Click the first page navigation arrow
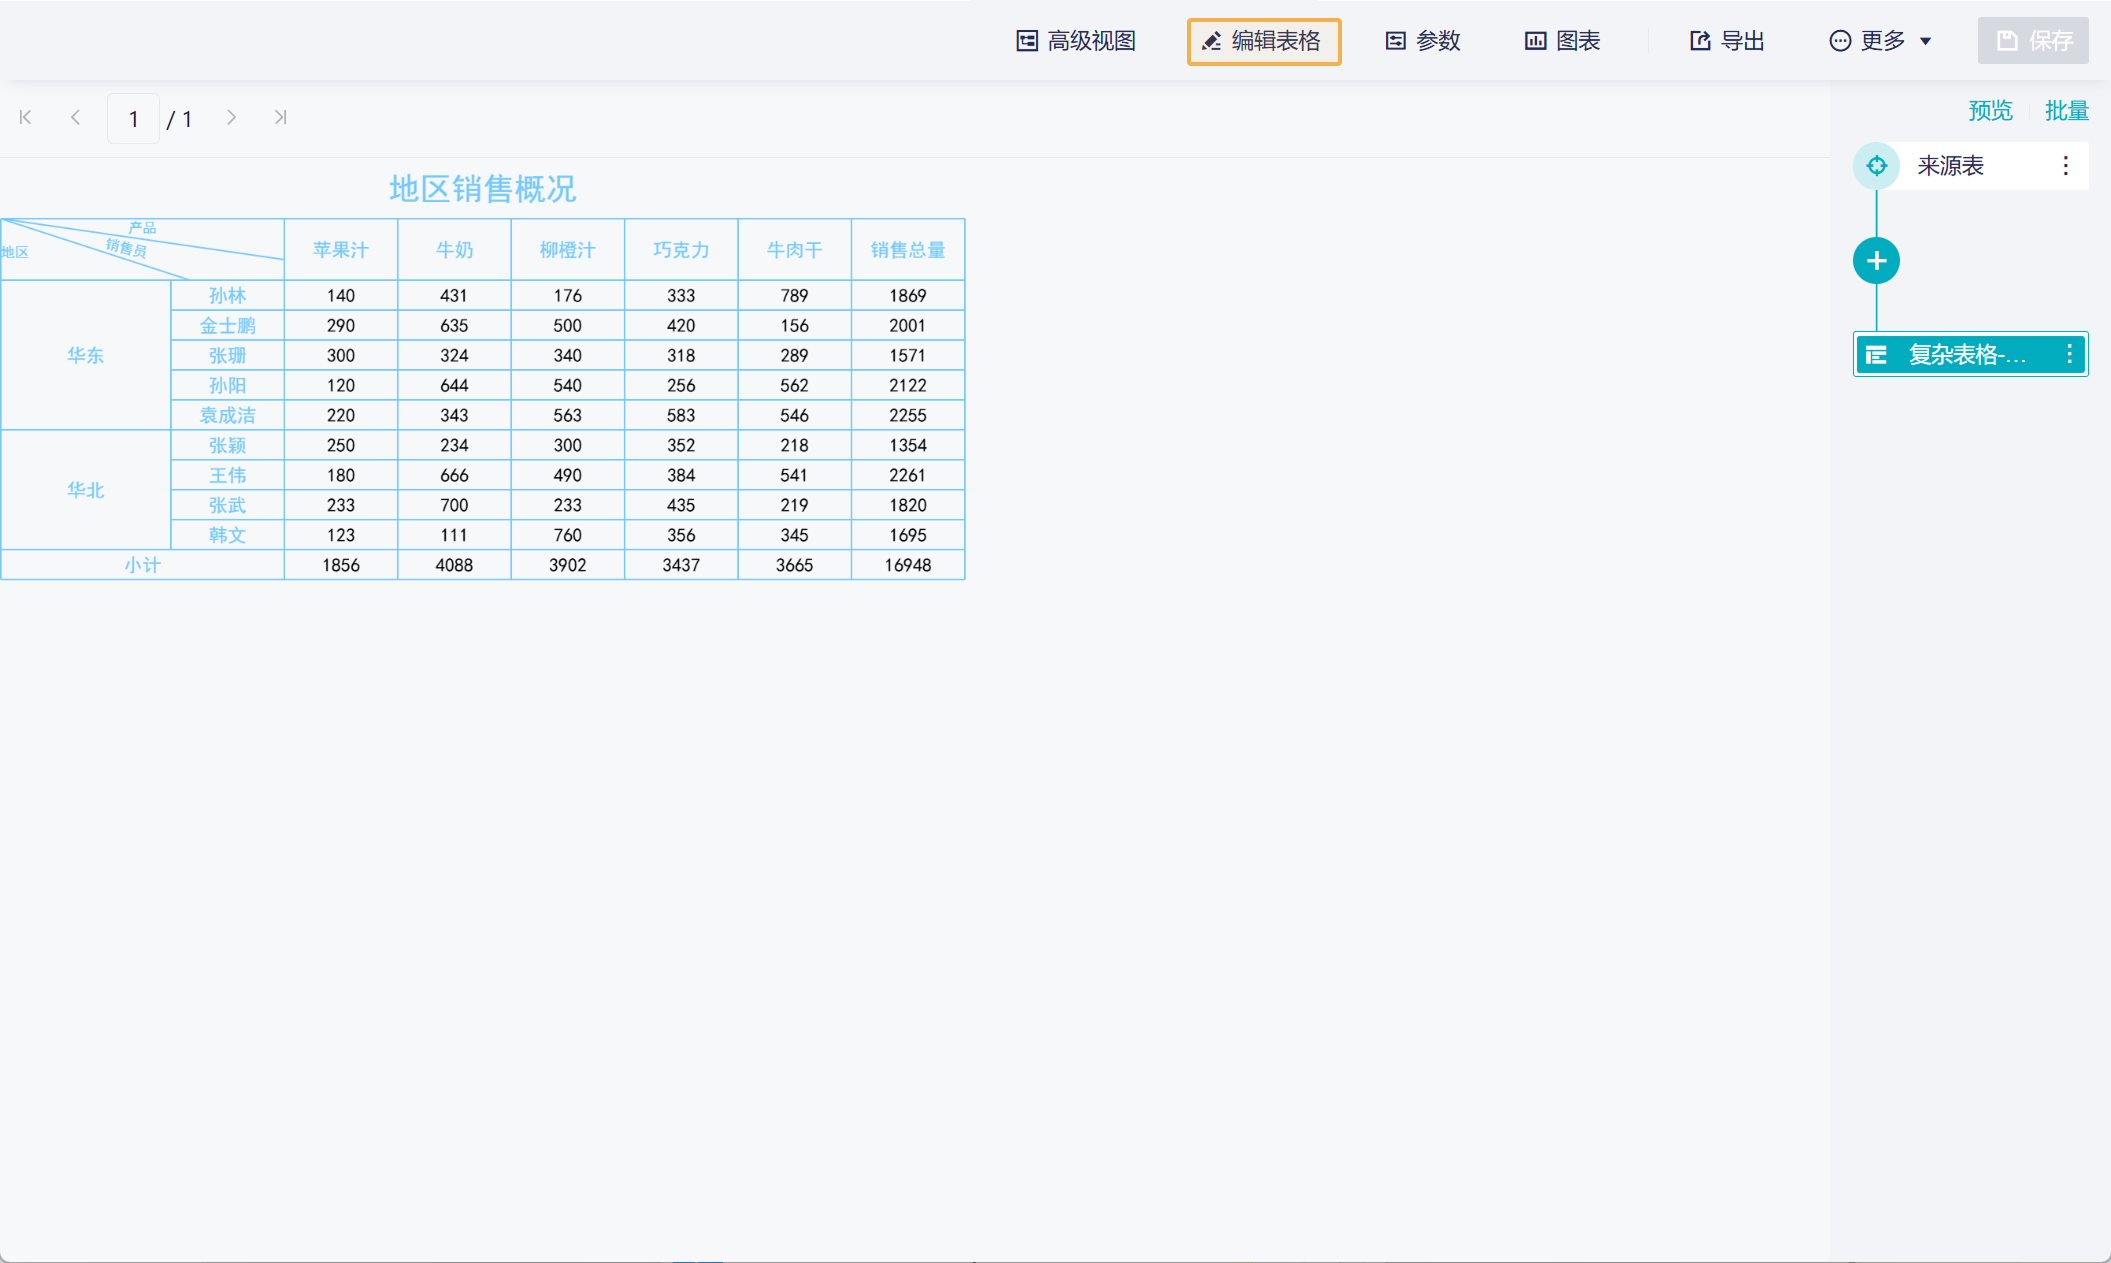The height and width of the screenshot is (1263, 2111). tap(26, 118)
